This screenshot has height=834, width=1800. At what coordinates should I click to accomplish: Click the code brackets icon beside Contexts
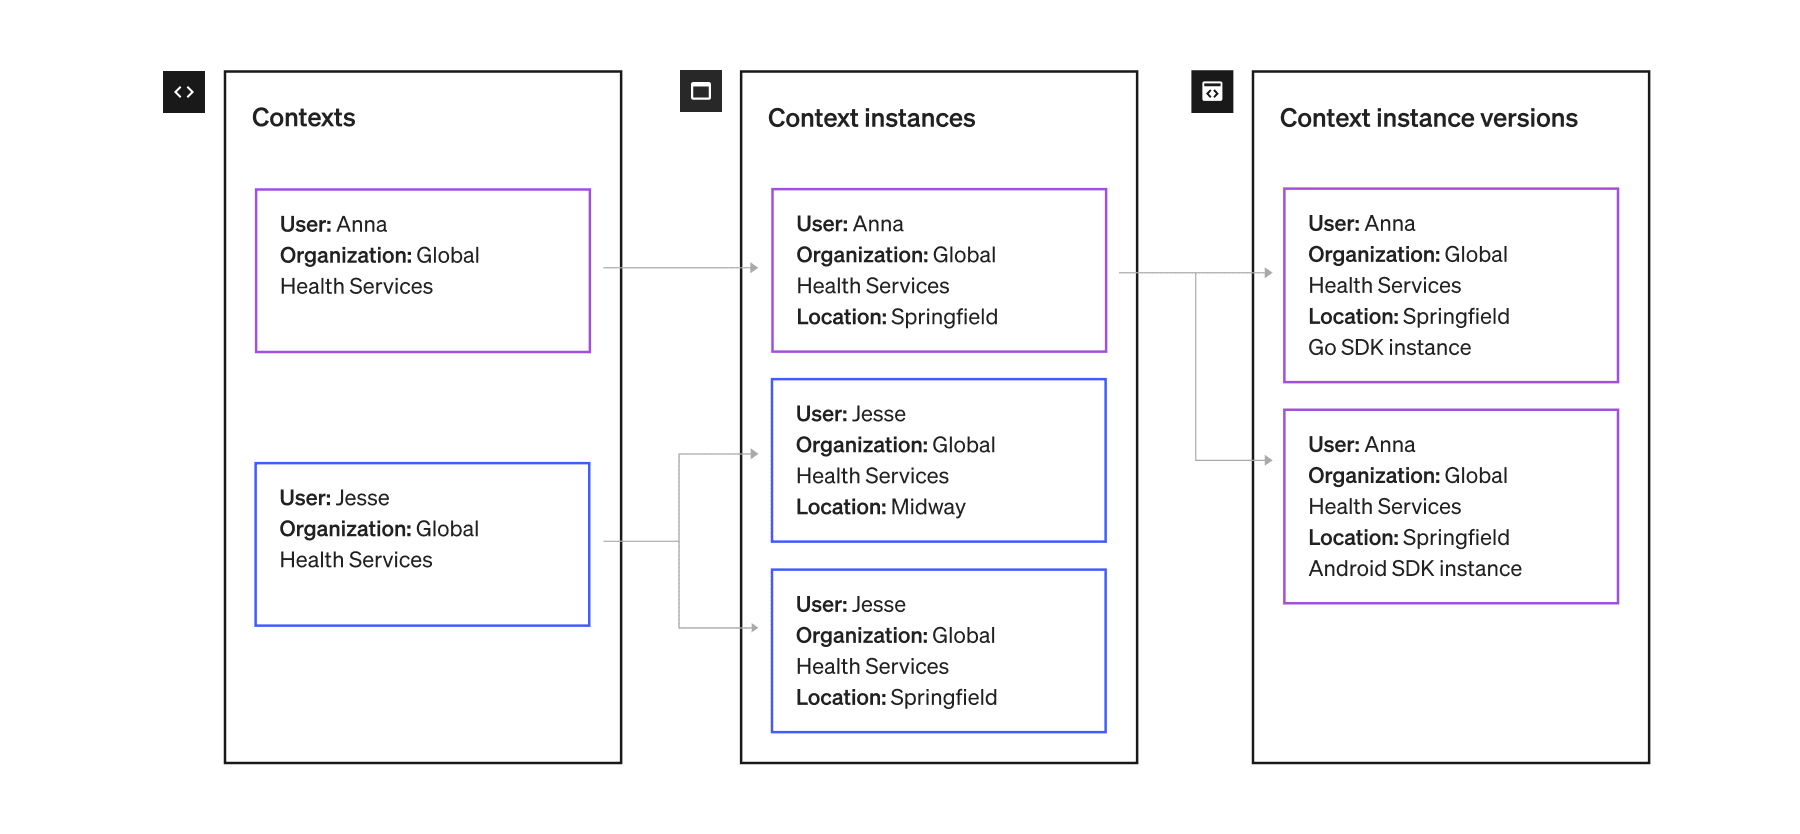[x=184, y=92]
